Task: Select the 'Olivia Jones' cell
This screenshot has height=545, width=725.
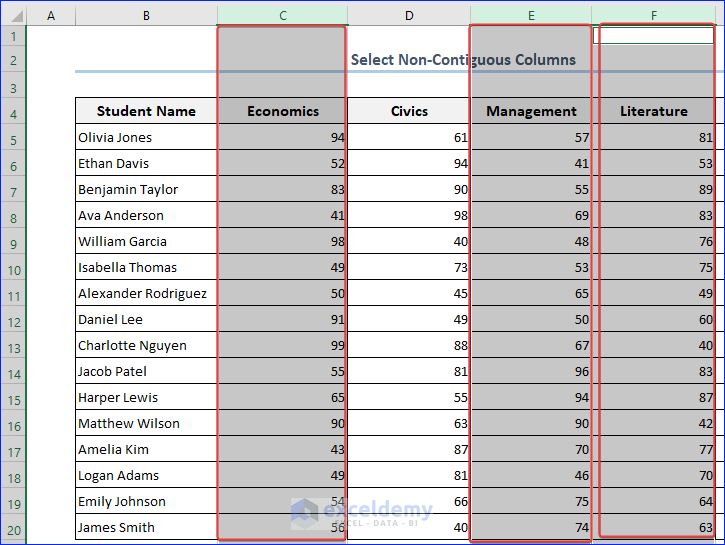Action: click(146, 137)
